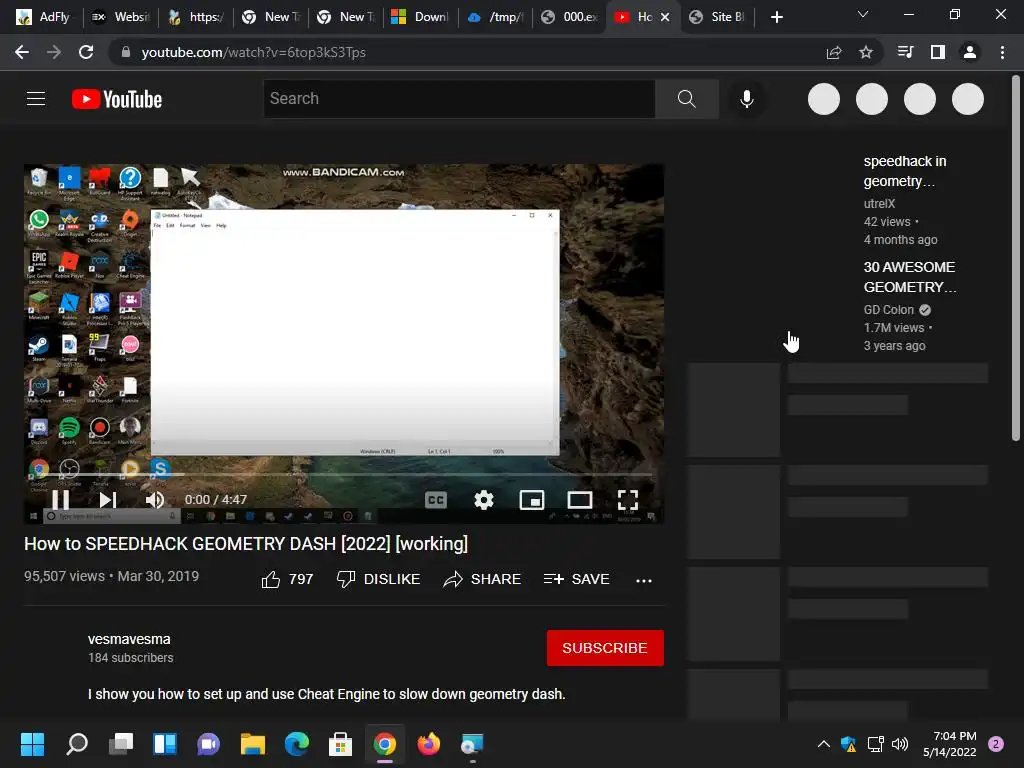Subscribe to vesmavesma channel

pos(605,648)
